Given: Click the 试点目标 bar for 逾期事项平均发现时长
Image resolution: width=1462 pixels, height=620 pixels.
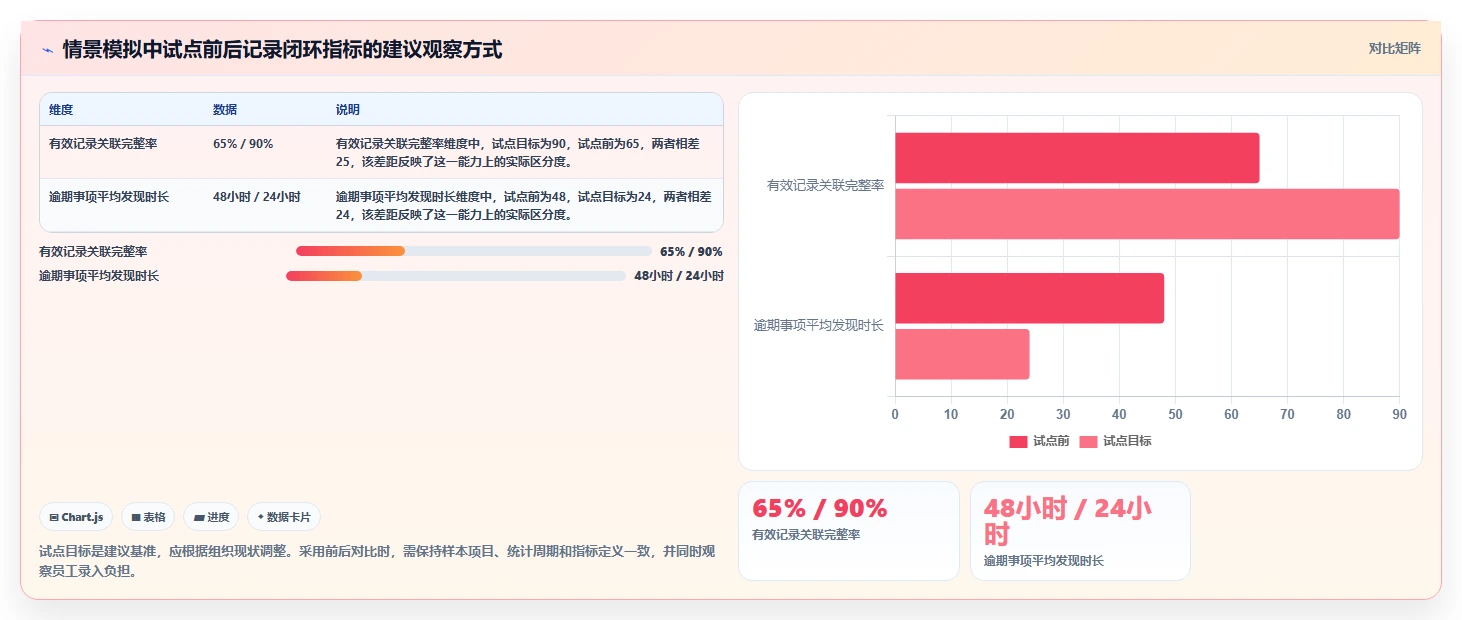Looking at the screenshot, I should click(962, 354).
